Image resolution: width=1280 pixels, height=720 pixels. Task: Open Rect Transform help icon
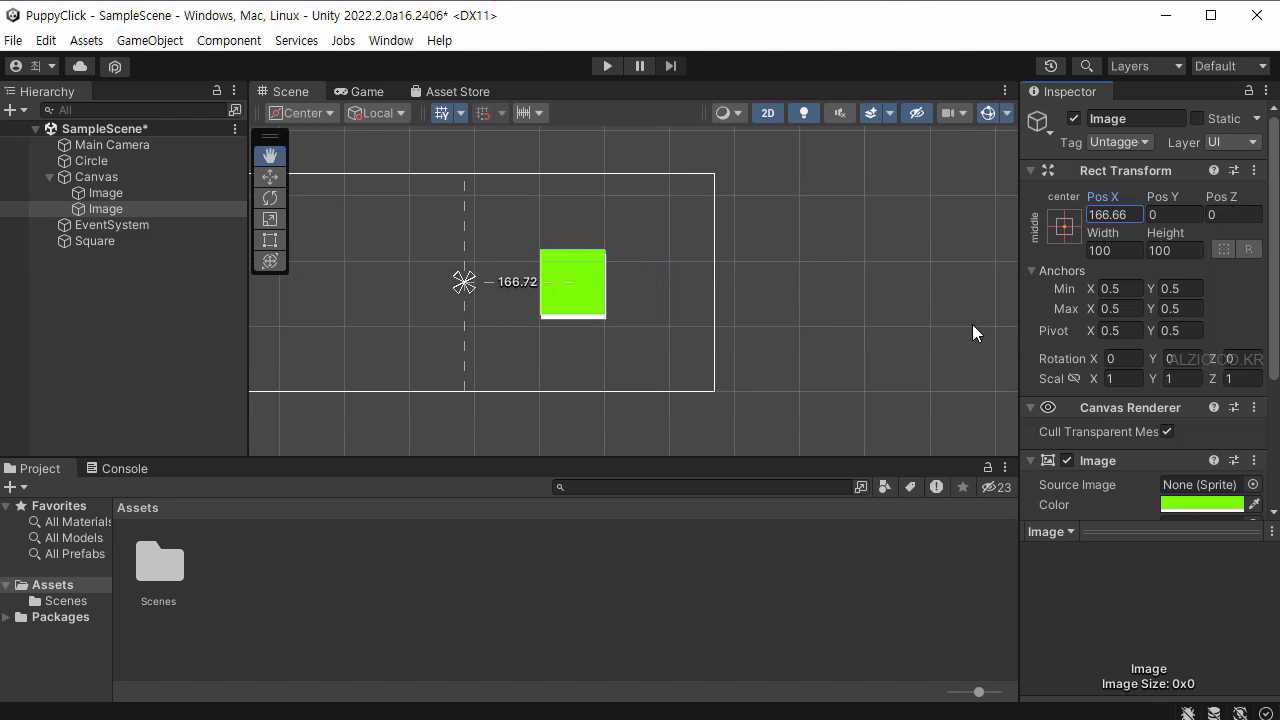point(1214,171)
